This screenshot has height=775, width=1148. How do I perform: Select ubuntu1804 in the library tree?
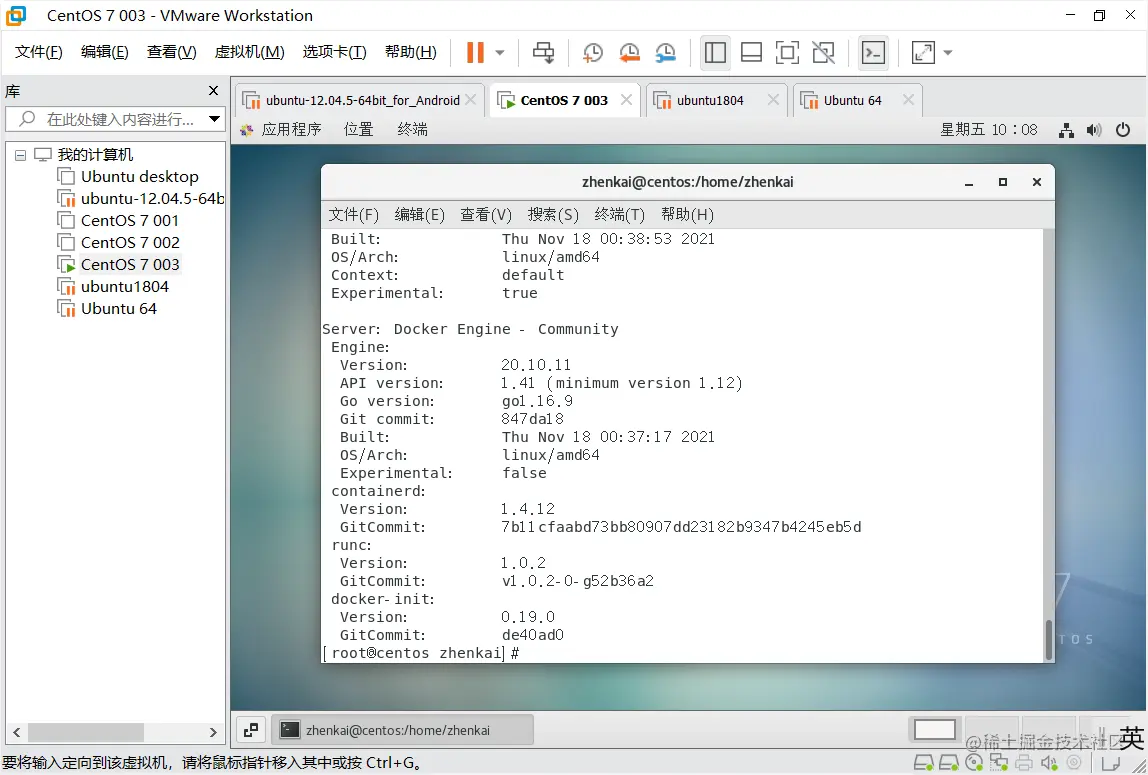(113, 286)
